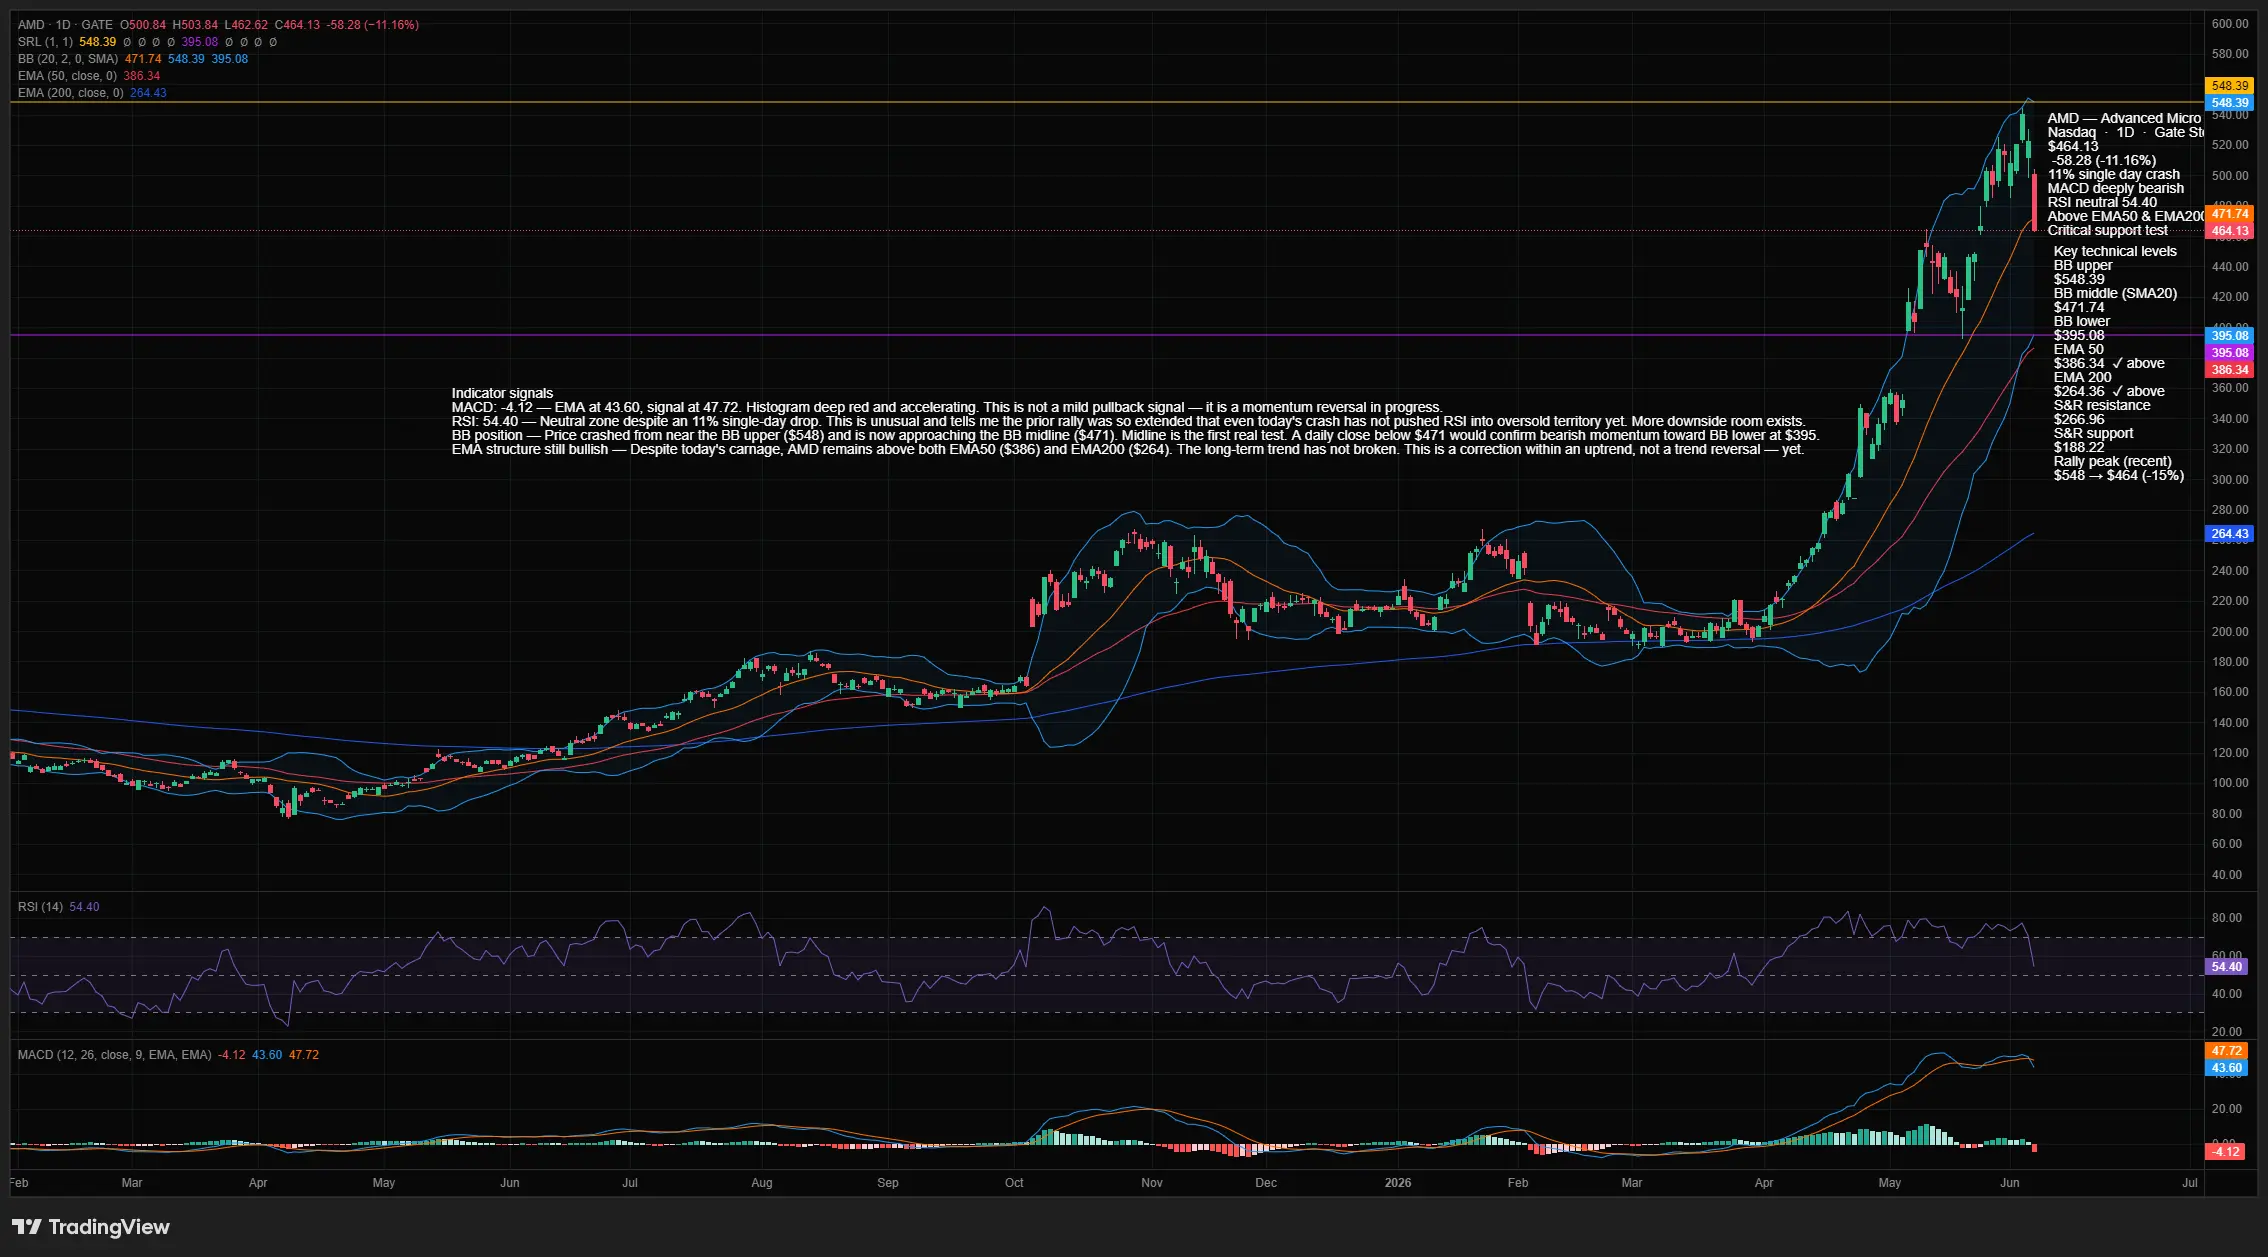Click the 'BB lower' level label

(x=2082, y=322)
